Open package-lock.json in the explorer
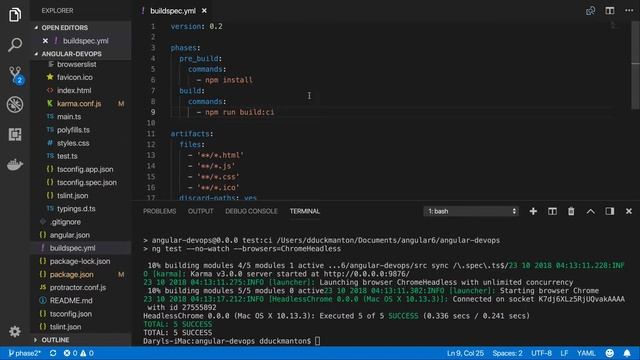The image size is (640, 360). click(x=80, y=261)
